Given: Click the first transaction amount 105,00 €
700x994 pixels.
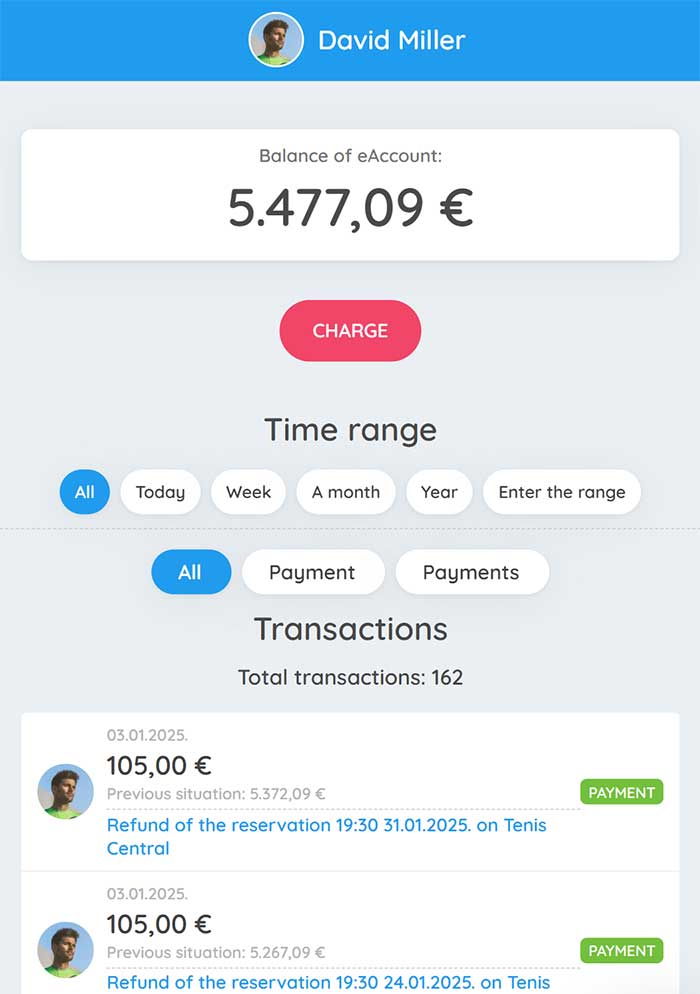Looking at the screenshot, I should pyautogui.click(x=159, y=765).
